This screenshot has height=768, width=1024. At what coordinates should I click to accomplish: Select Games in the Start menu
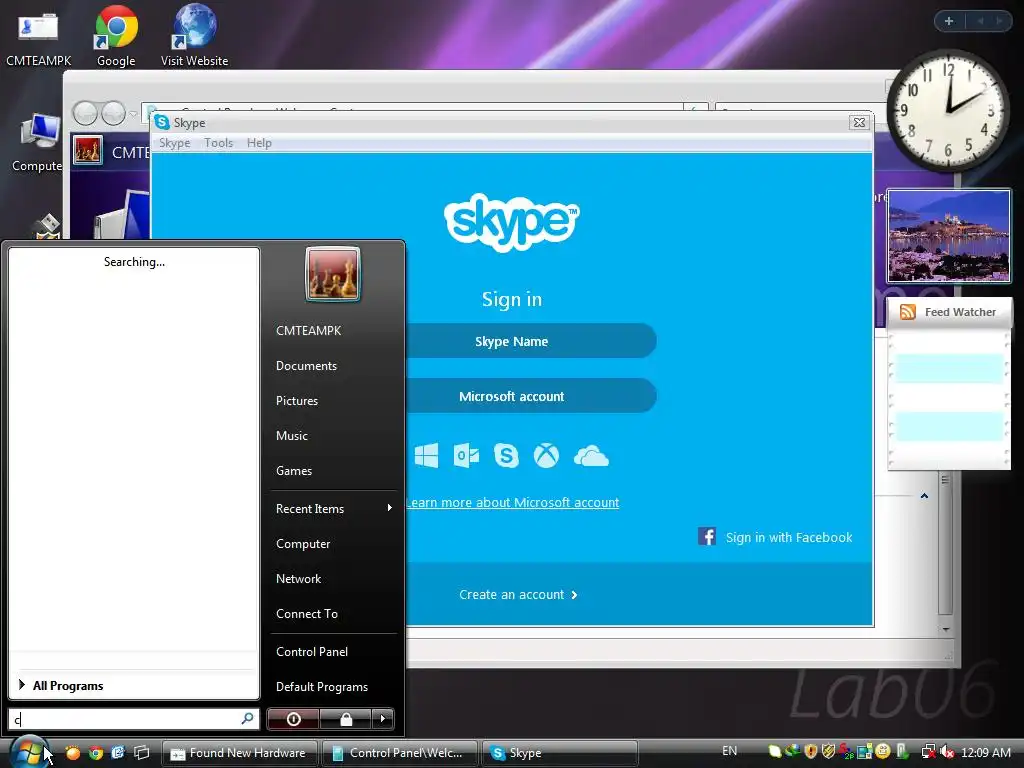click(x=294, y=470)
